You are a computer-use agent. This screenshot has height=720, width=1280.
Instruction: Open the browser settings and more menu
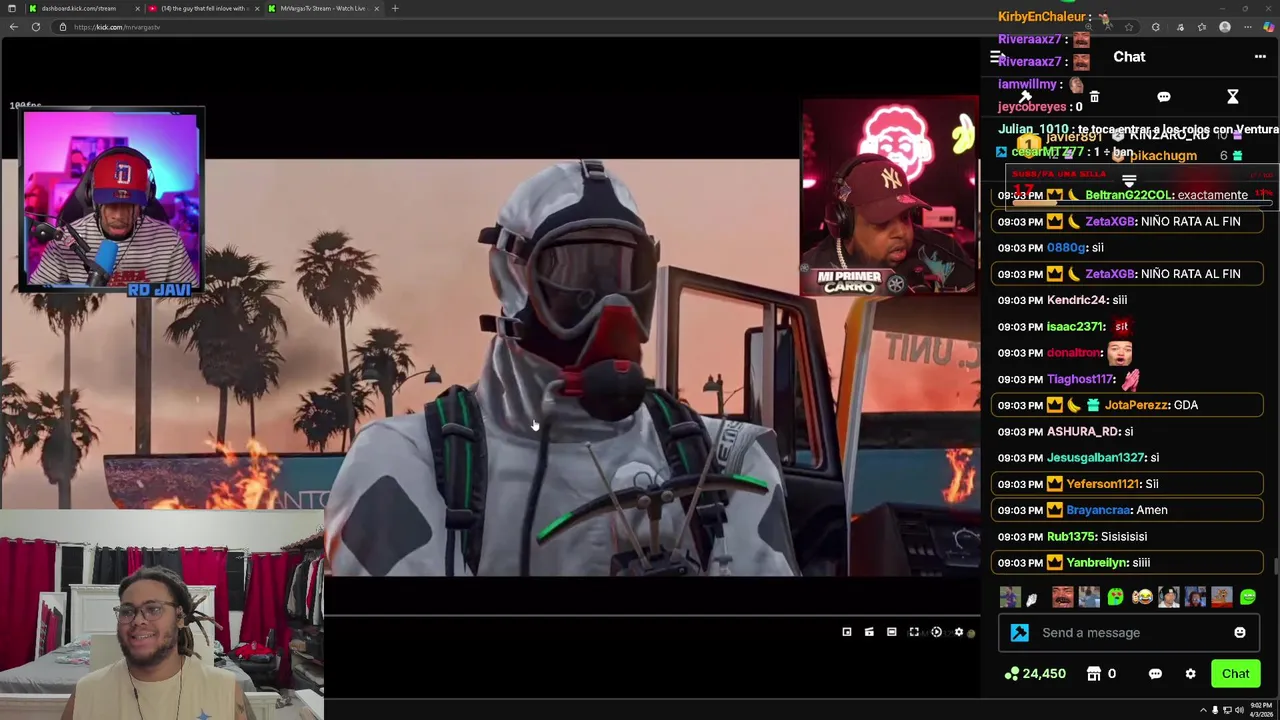click(1247, 27)
